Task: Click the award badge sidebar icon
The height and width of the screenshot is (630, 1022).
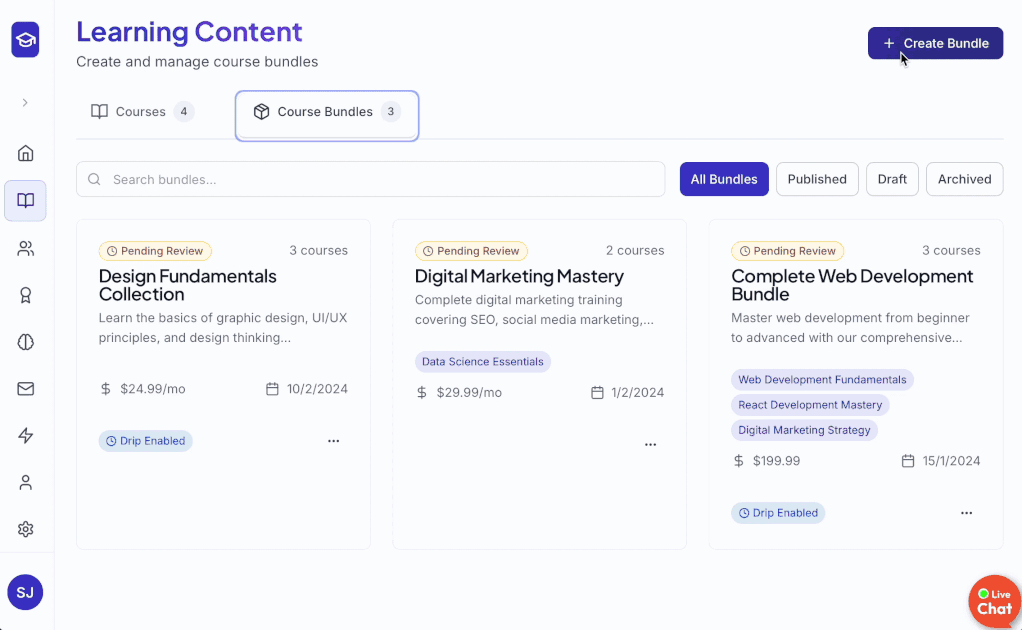Action: 26,295
